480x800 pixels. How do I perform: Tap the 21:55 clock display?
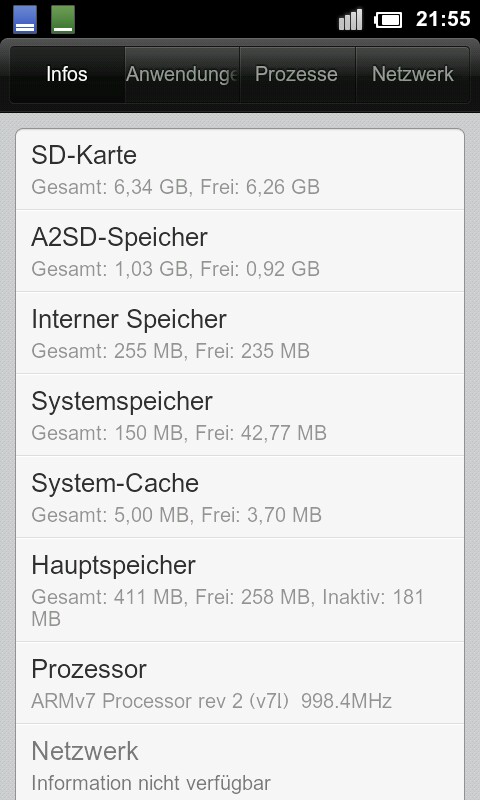point(443,19)
